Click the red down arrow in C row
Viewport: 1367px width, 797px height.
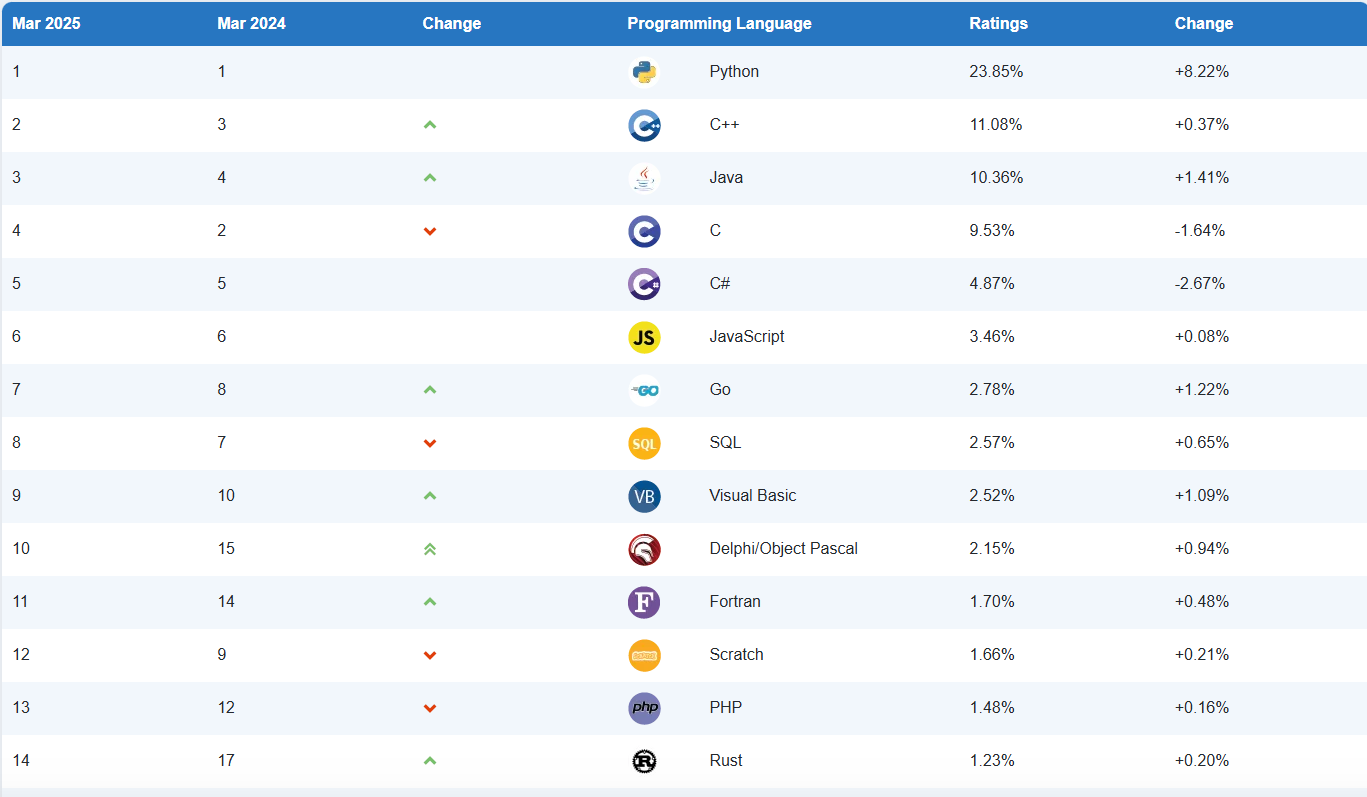click(430, 231)
